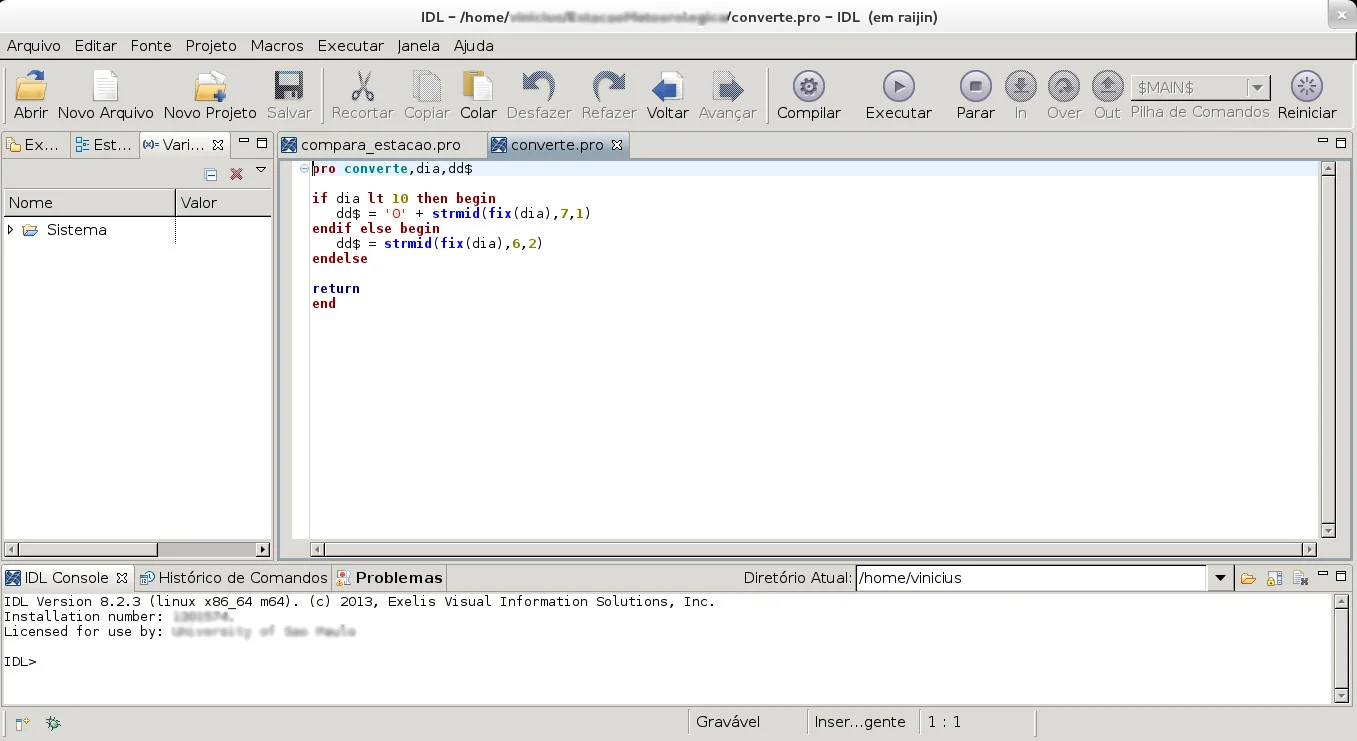Paste with the Colar clipboard icon

(478, 87)
